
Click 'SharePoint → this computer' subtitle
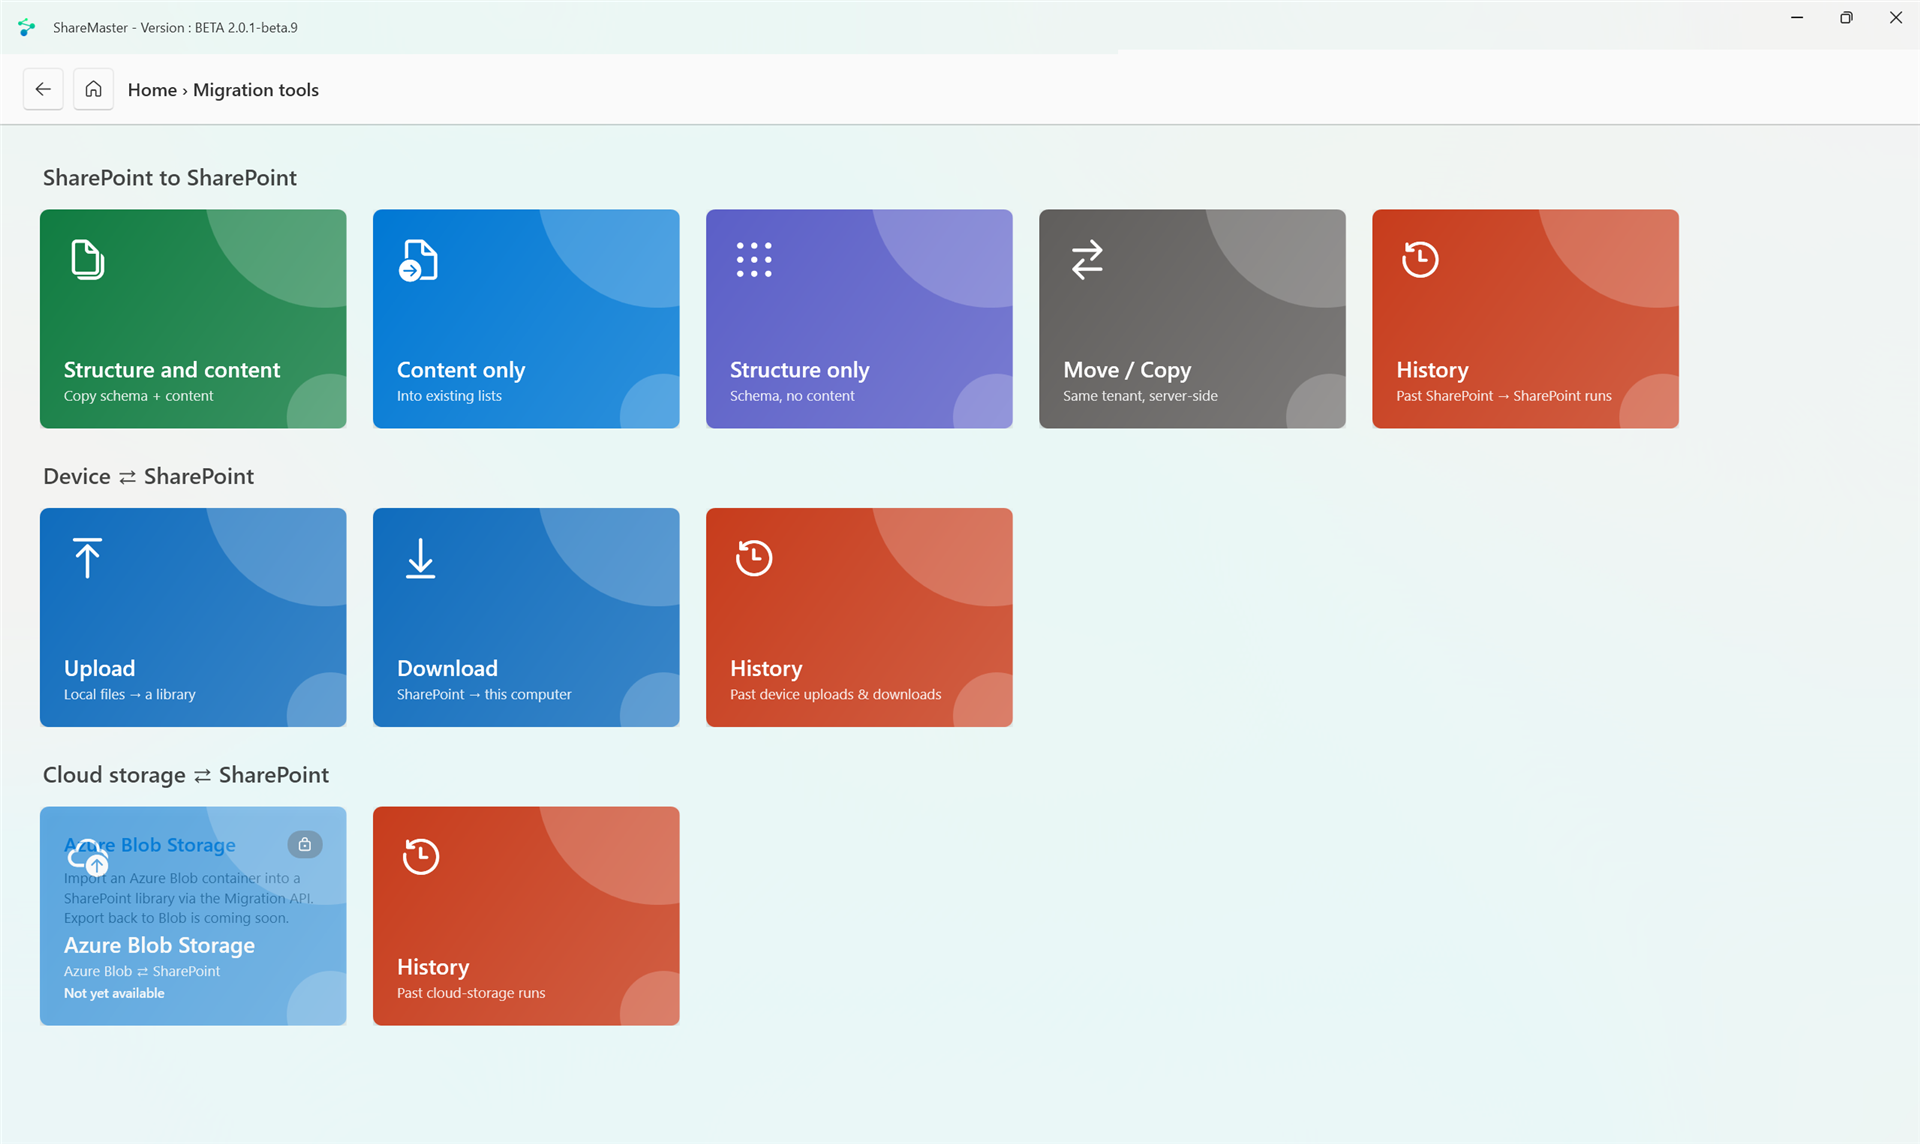point(484,695)
